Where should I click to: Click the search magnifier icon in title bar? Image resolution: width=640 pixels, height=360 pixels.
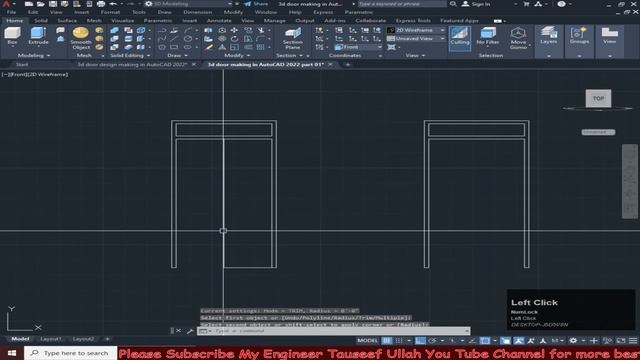(x=453, y=4)
